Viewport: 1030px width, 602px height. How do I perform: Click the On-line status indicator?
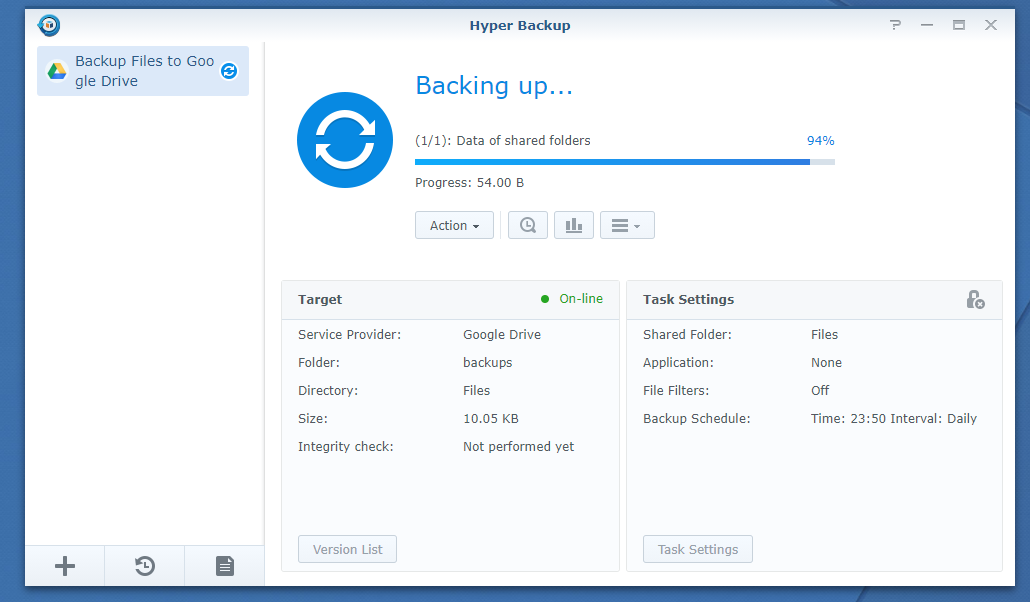click(x=571, y=299)
